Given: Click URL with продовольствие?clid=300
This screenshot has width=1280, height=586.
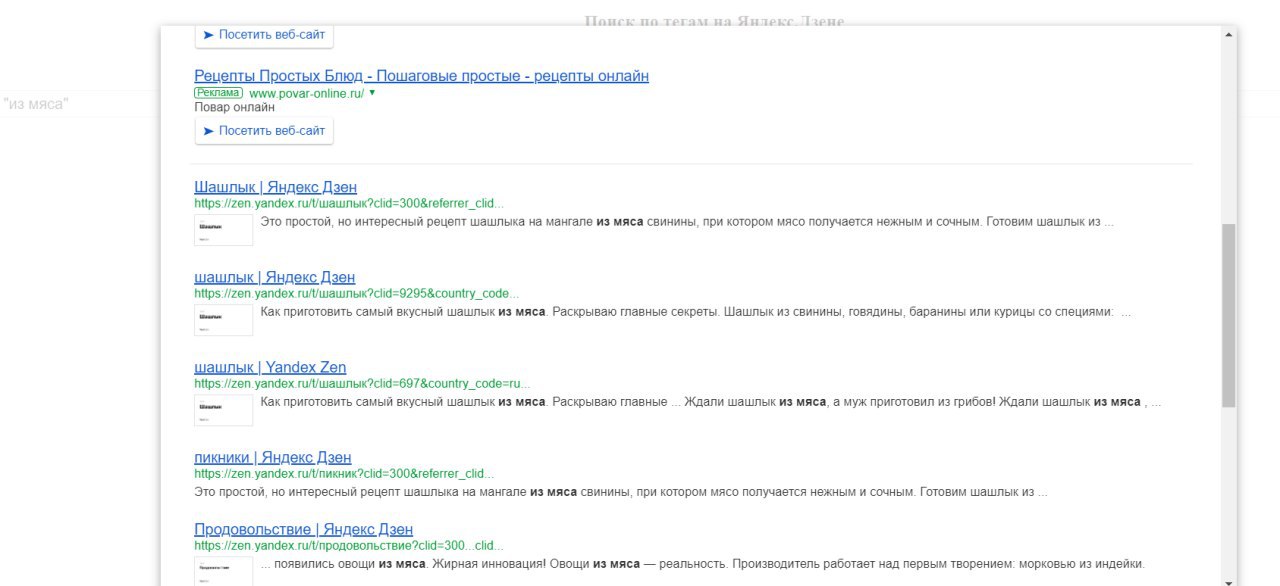Looking at the screenshot, I should point(349,546).
